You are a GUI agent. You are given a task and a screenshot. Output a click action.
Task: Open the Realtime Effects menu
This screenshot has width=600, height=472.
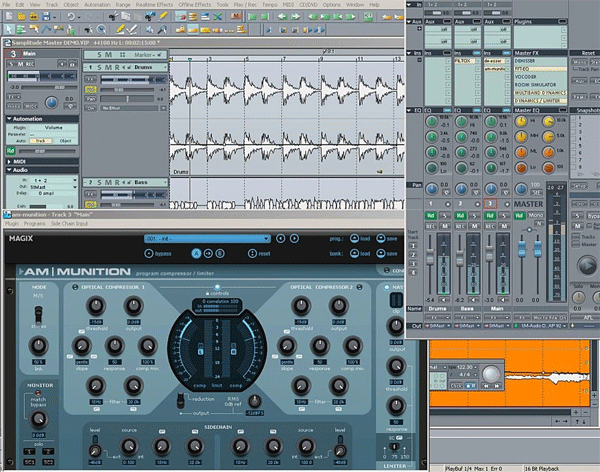pyautogui.click(x=154, y=5)
